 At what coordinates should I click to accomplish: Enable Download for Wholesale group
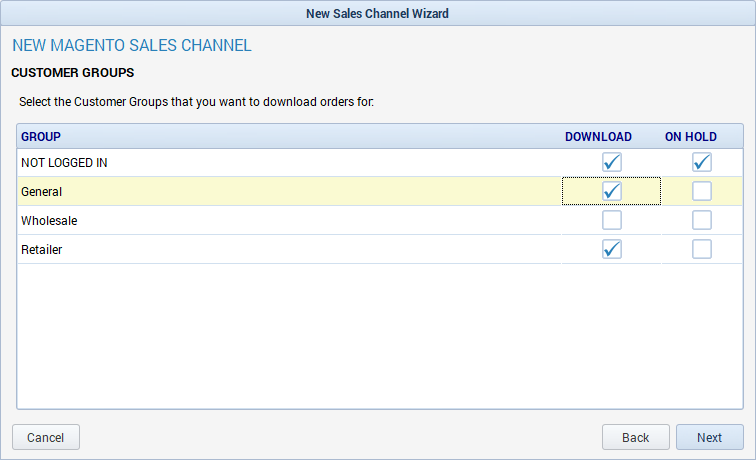611,220
